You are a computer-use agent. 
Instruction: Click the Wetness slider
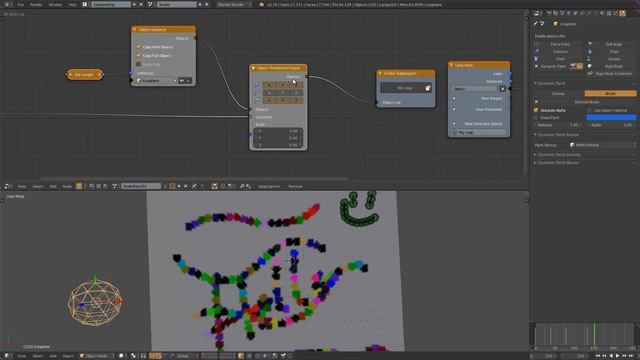point(558,125)
